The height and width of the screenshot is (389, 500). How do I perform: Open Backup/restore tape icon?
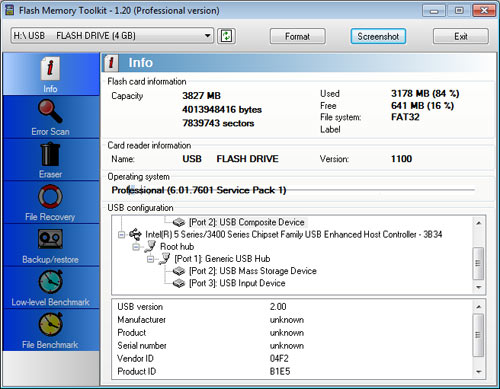50,239
